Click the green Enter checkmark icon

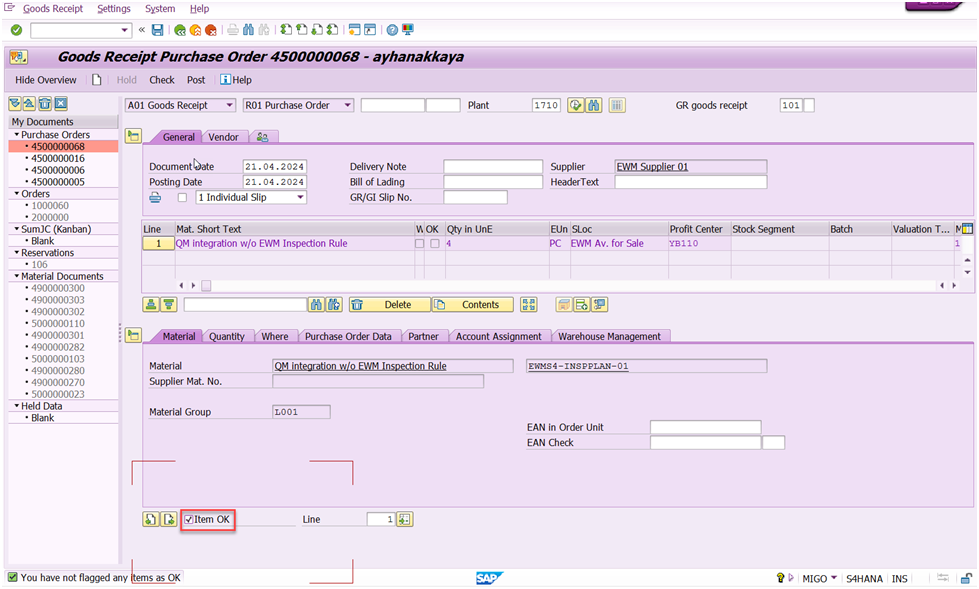click(16, 30)
